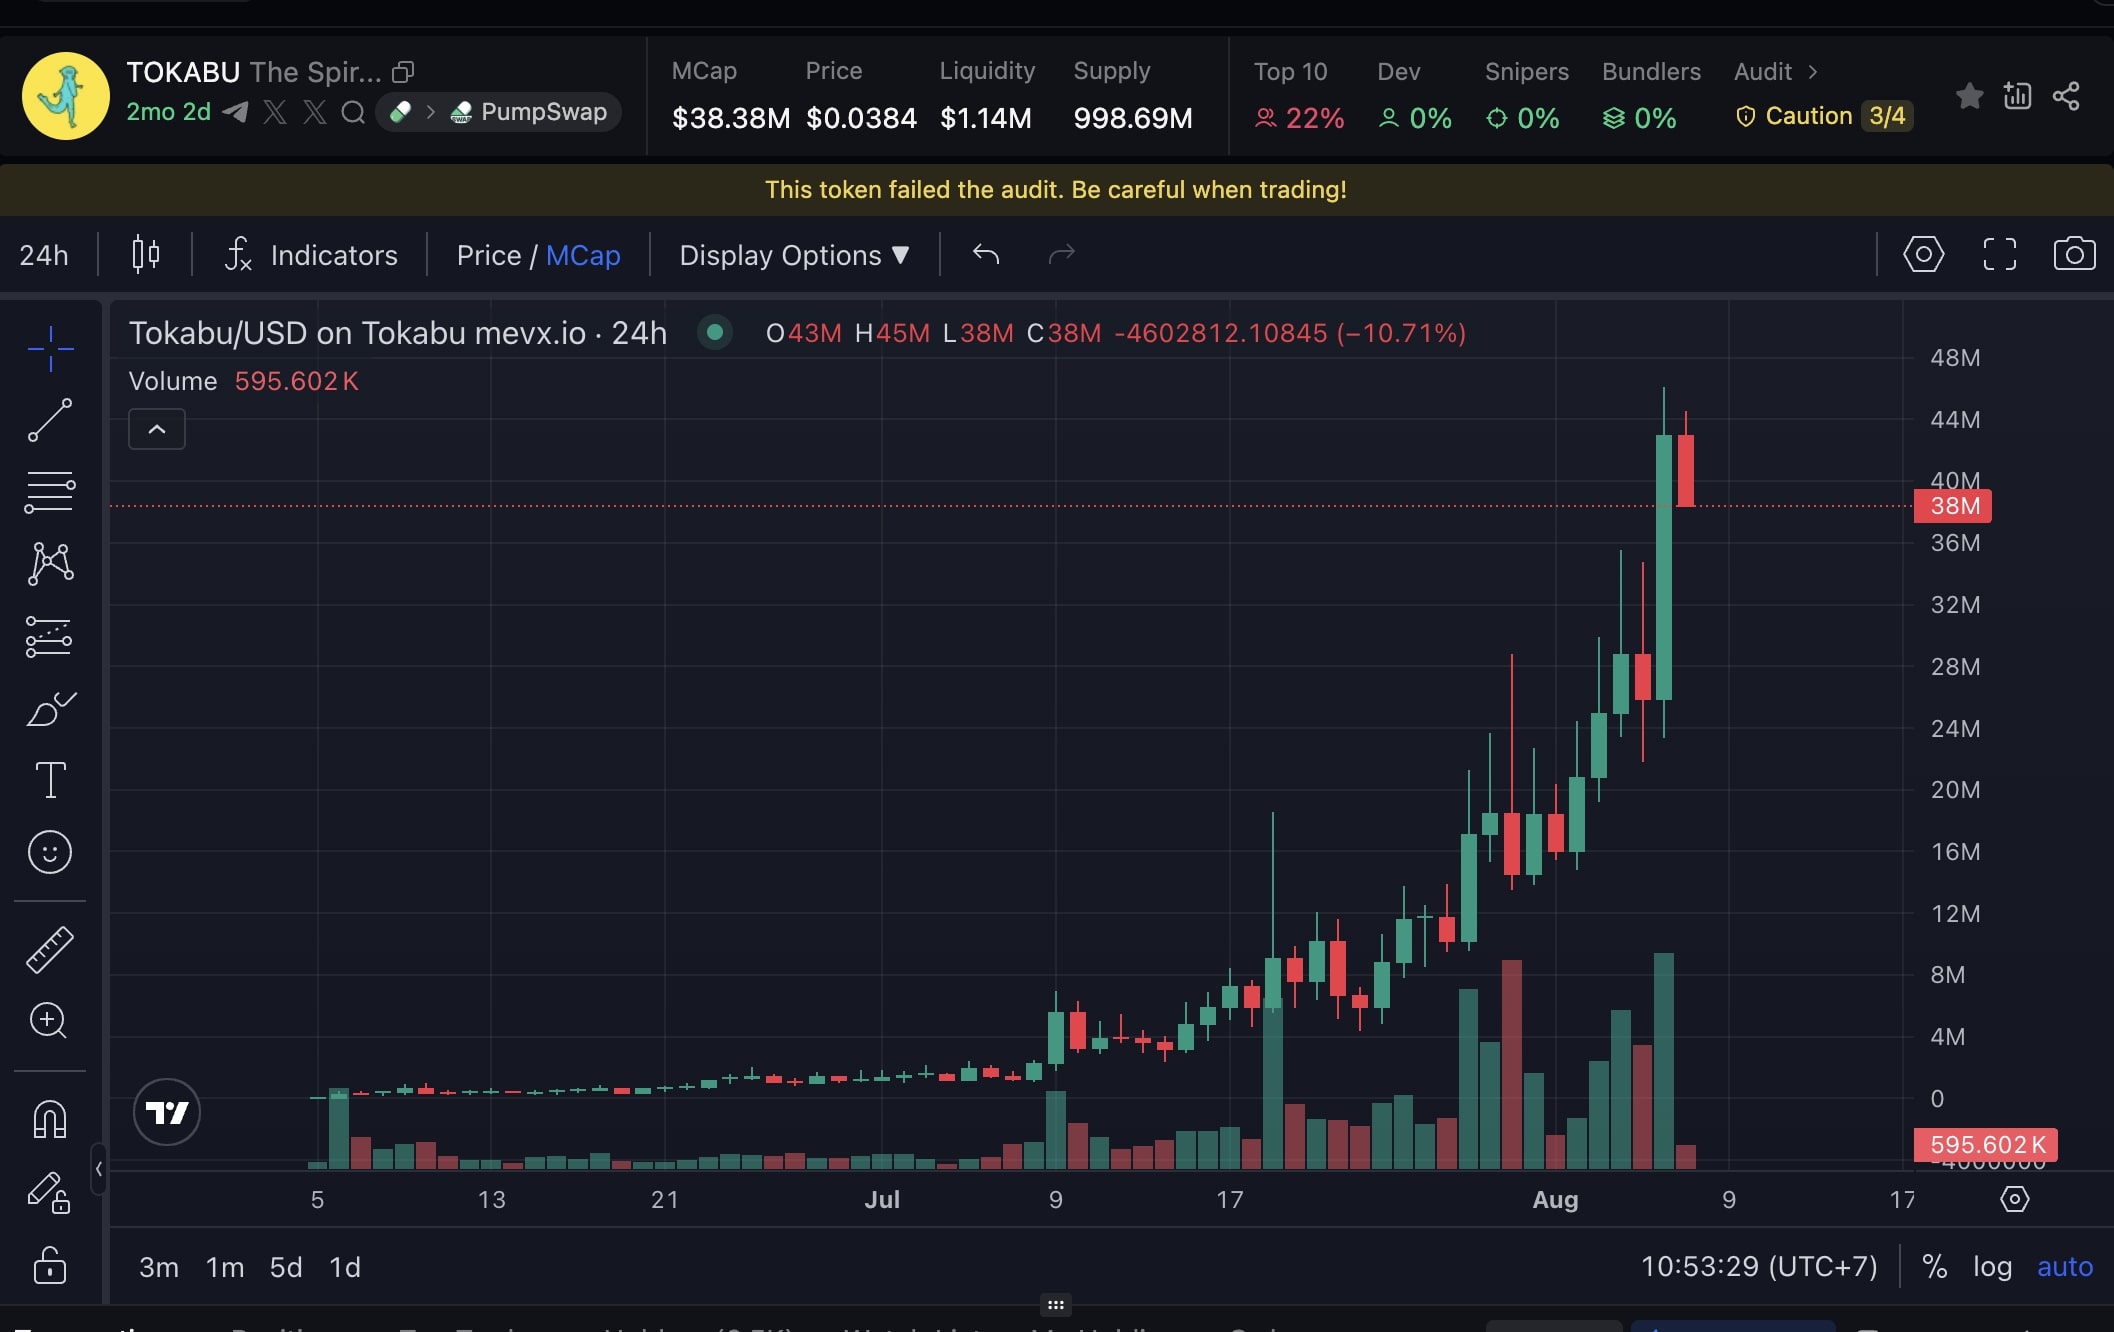Open the Fibonacci retracement tool

[x=50, y=492]
